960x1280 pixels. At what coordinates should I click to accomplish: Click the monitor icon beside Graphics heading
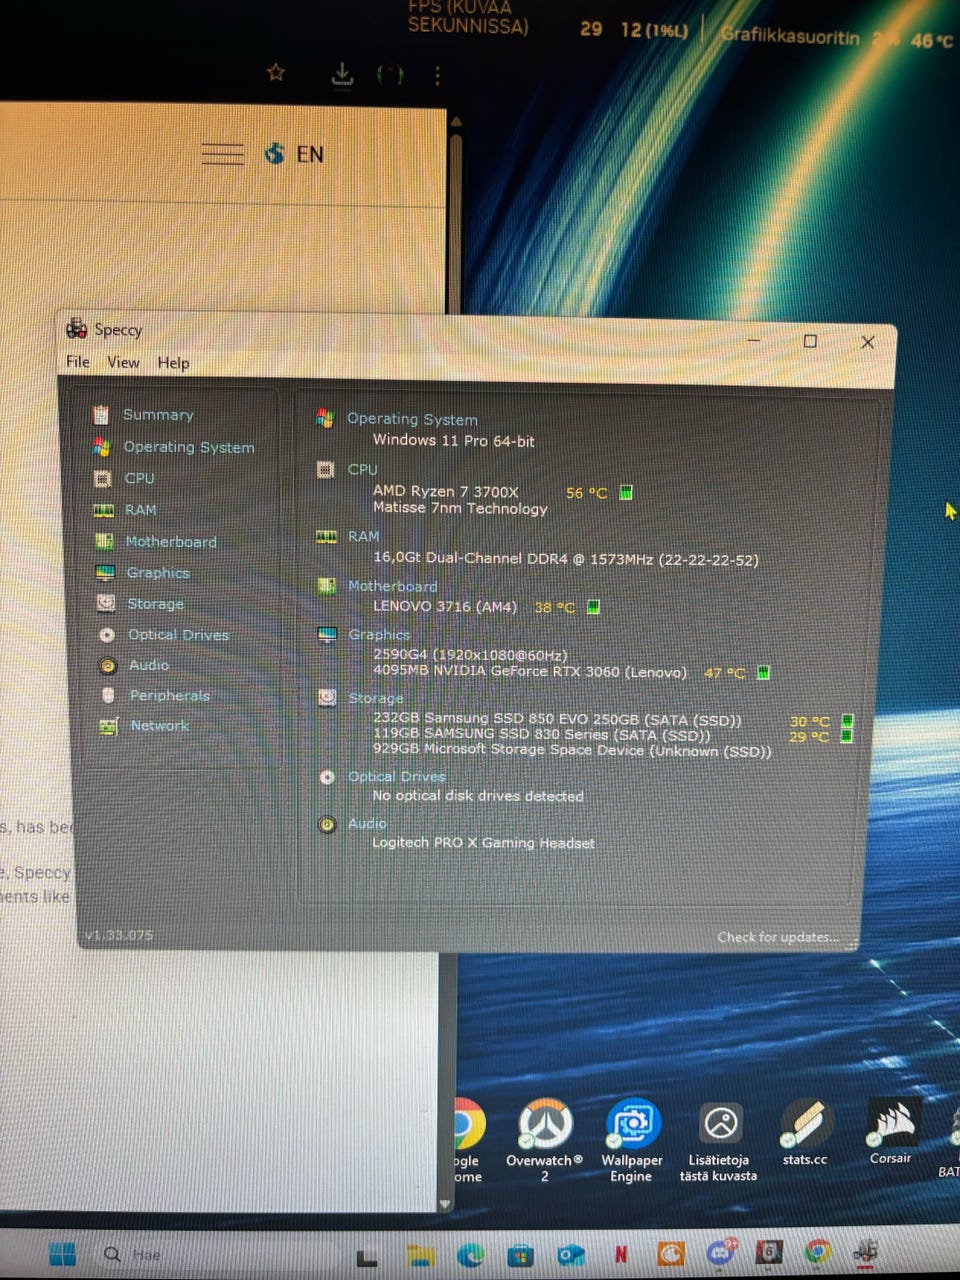point(327,634)
